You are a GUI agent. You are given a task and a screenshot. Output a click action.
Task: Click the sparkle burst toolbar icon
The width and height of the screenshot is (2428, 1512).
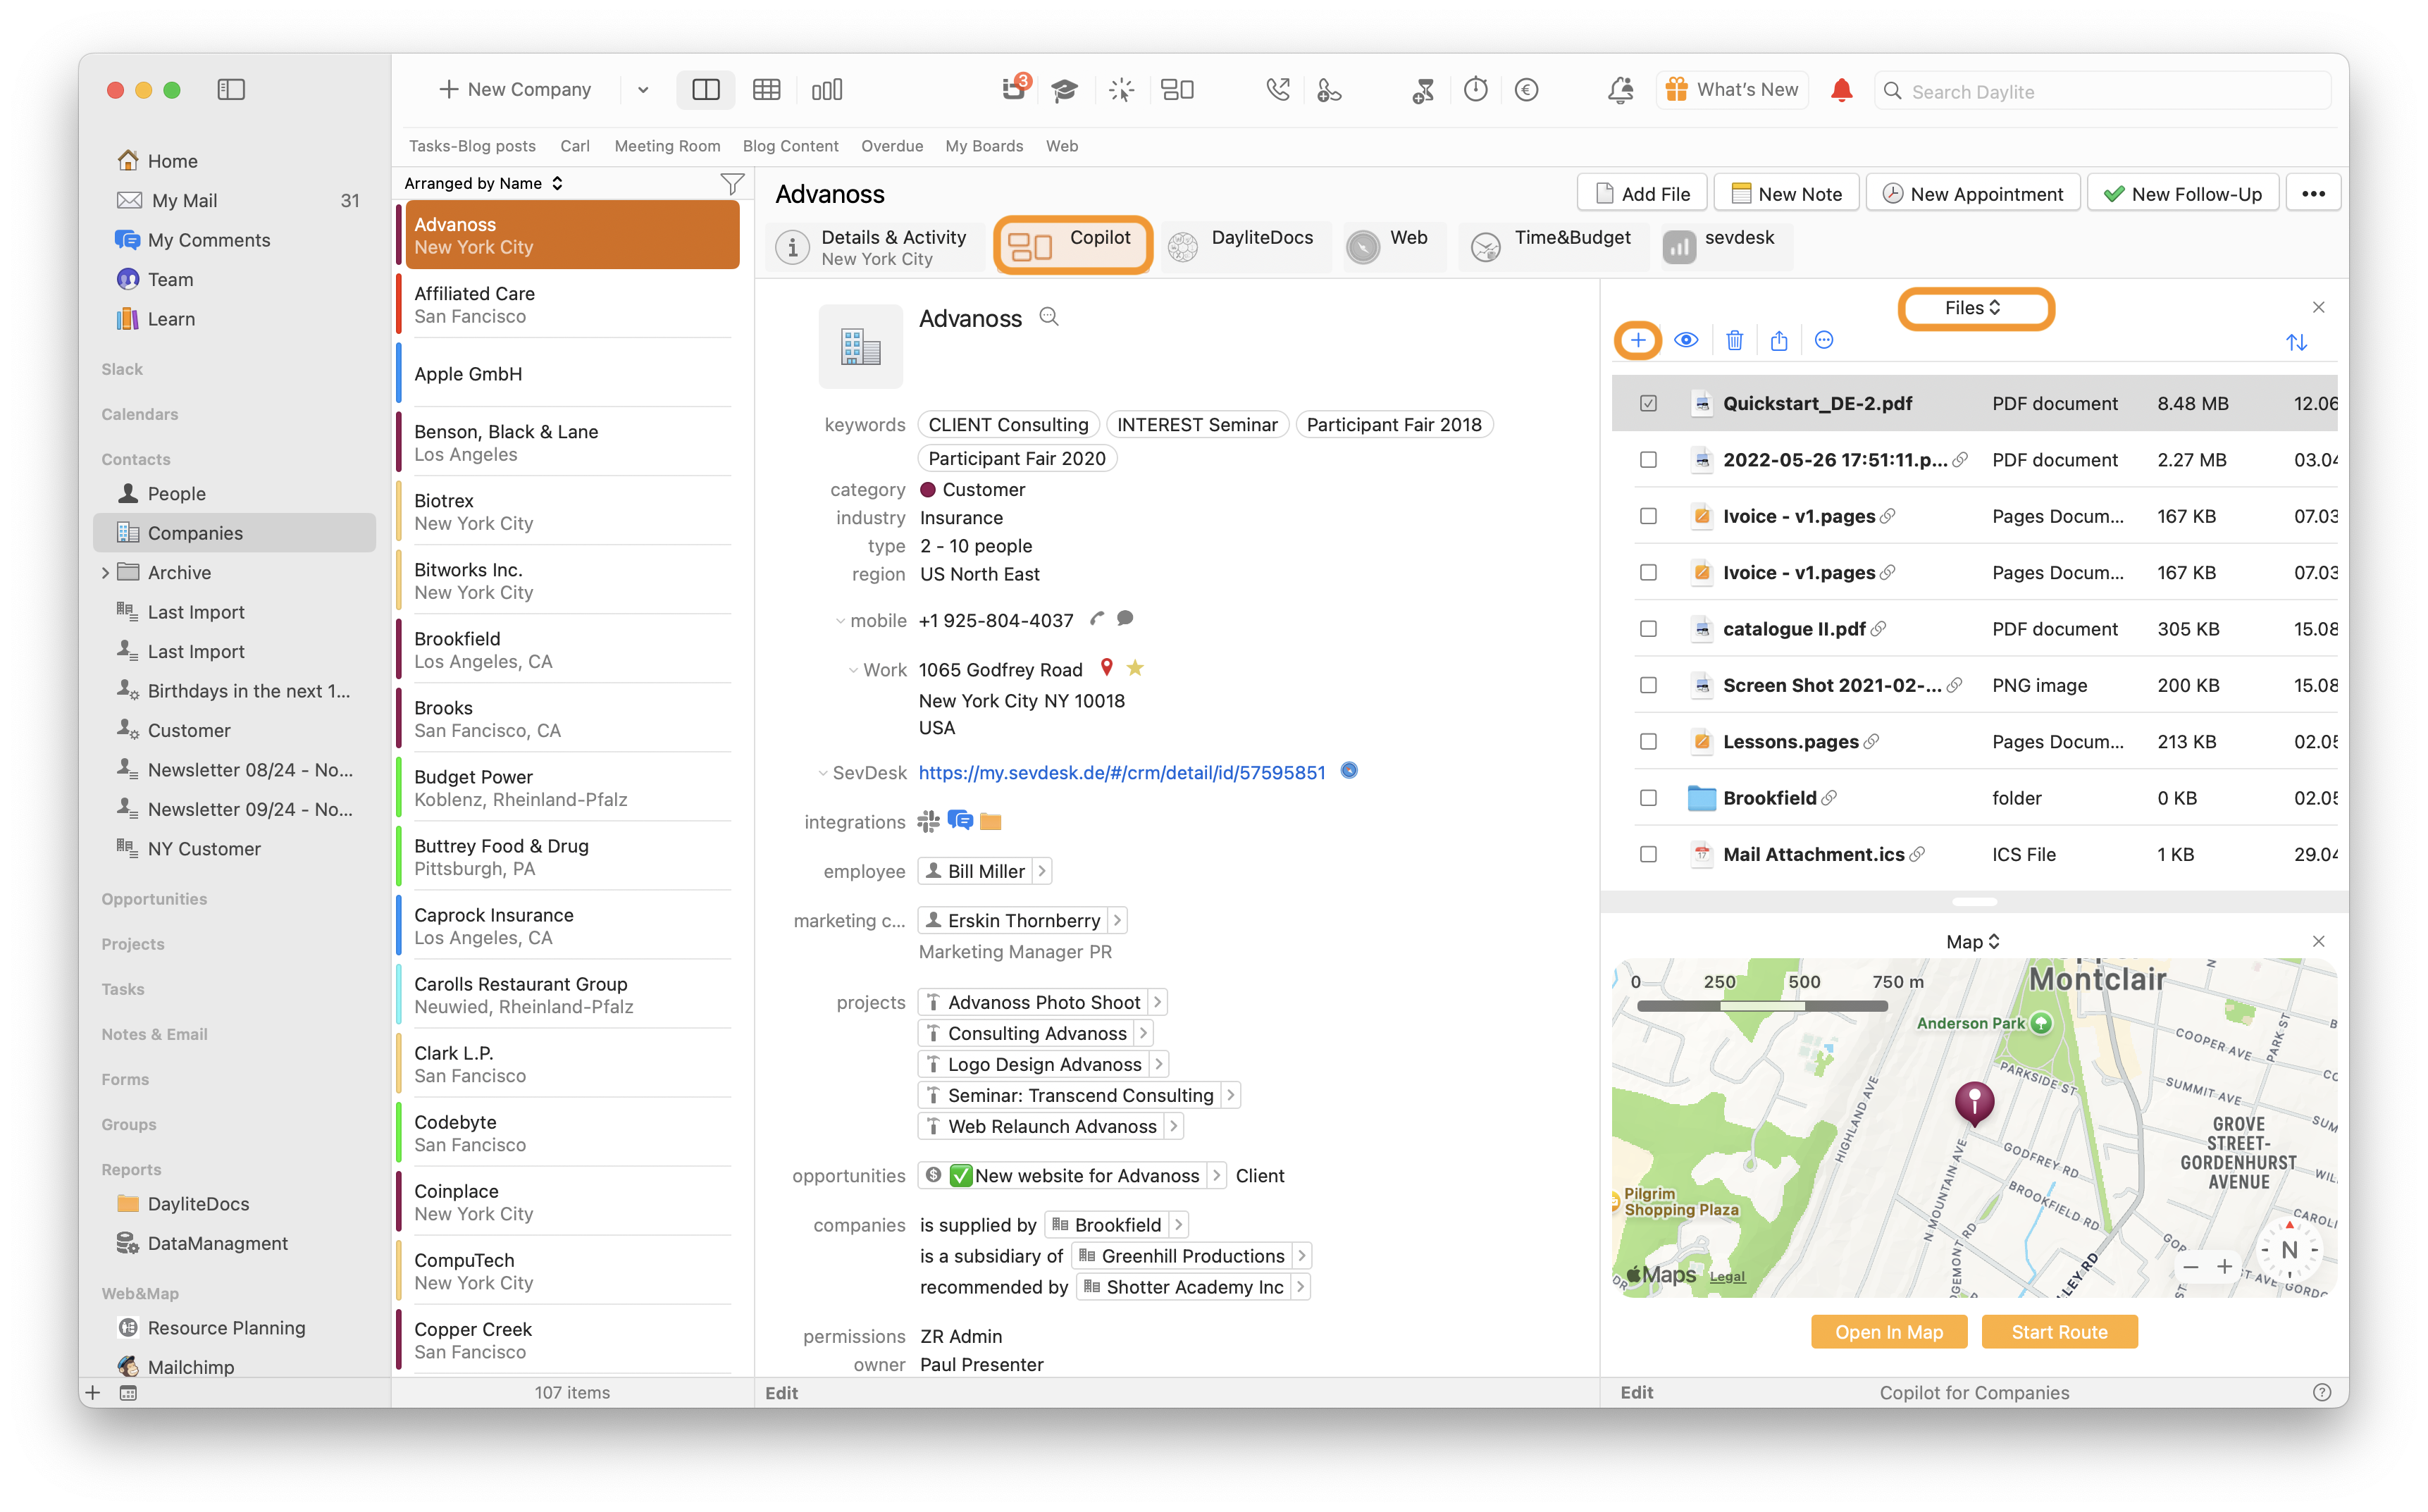pos(1121,90)
